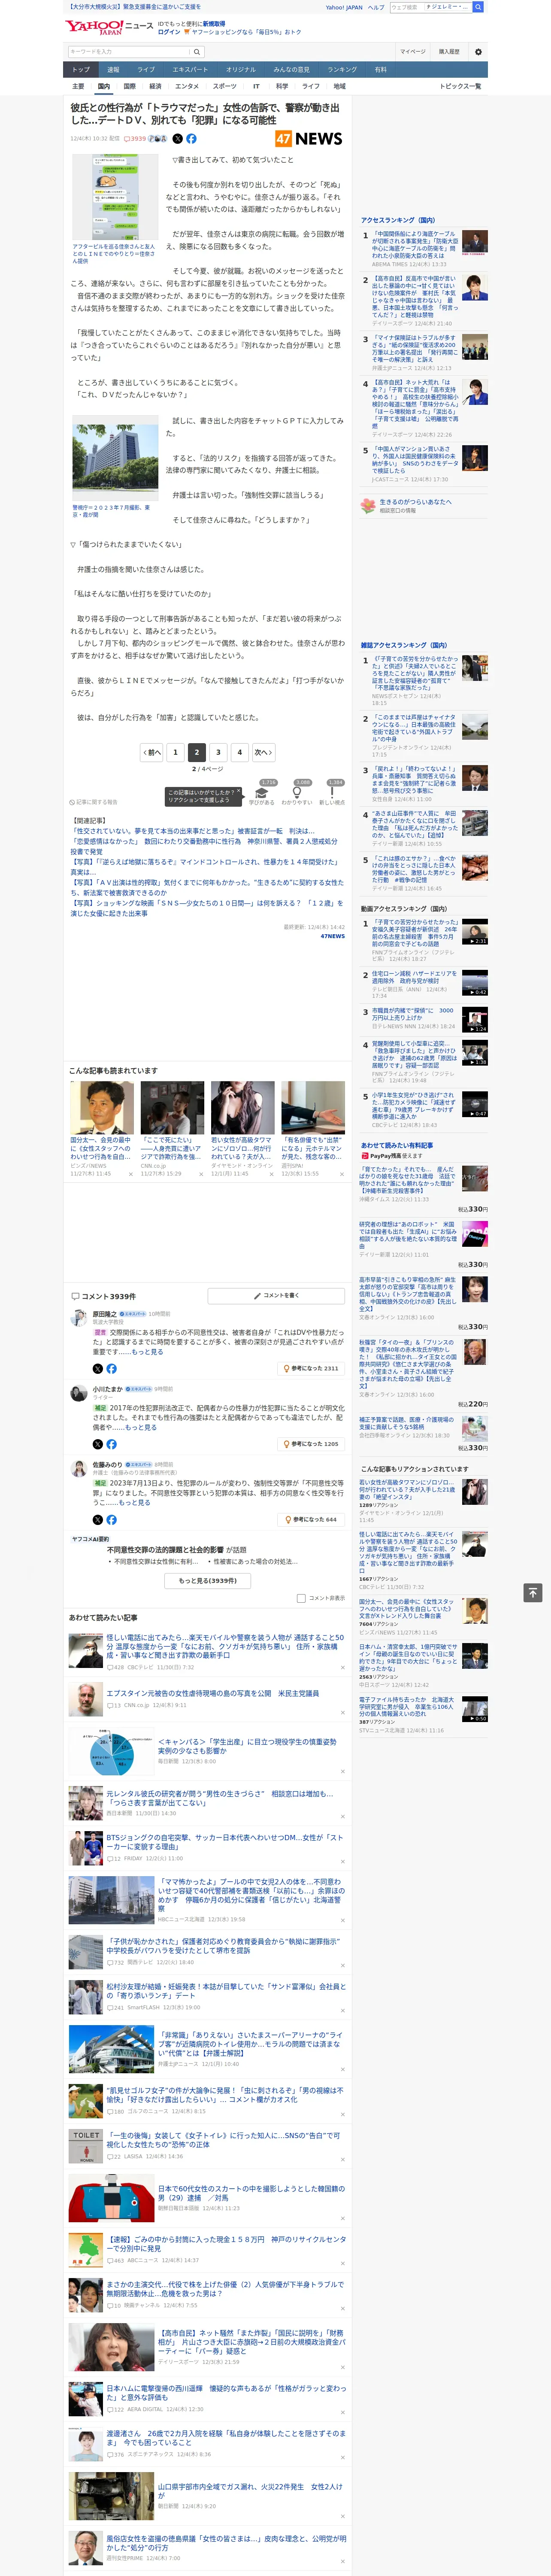Image resolution: width=551 pixels, height=2576 pixels.
Task: Open the ランキング top navigation tab
Action: [342, 70]
